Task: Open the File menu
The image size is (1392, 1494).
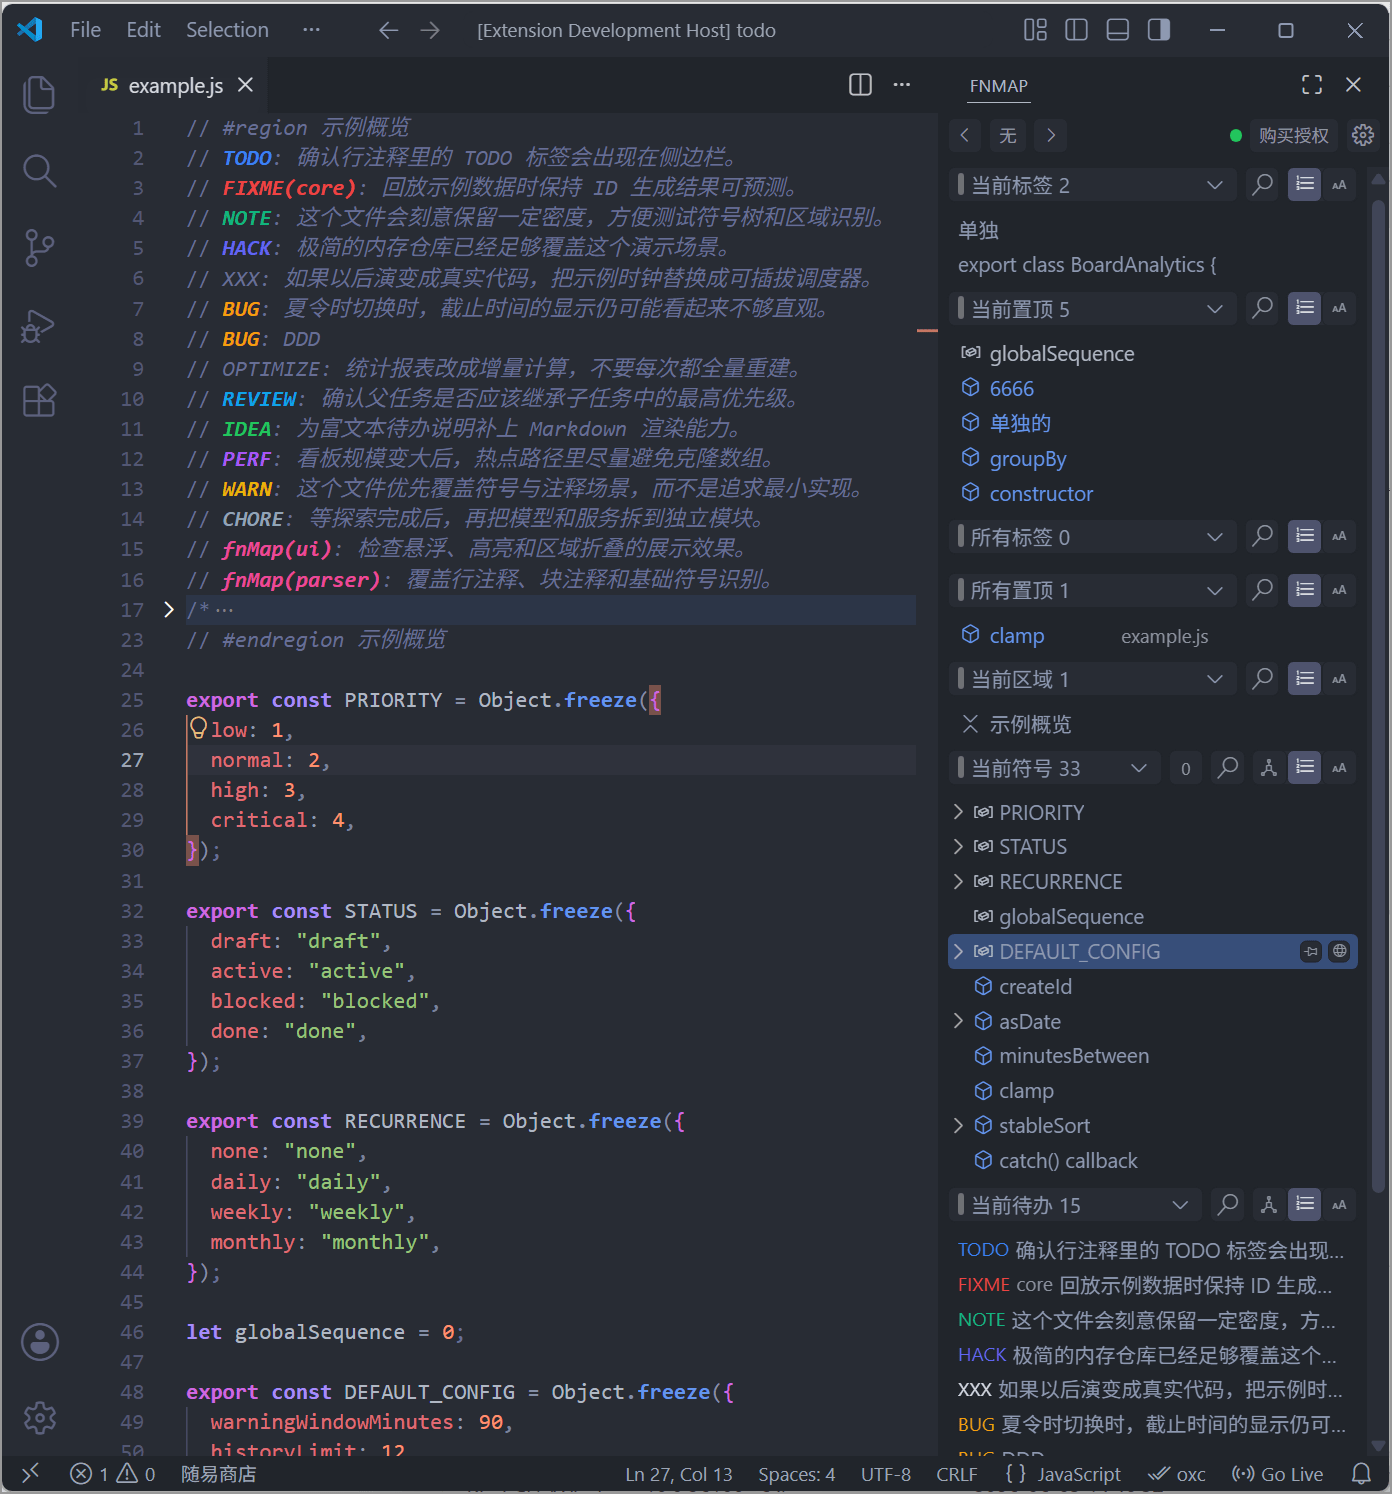Action: coord(85,30)
